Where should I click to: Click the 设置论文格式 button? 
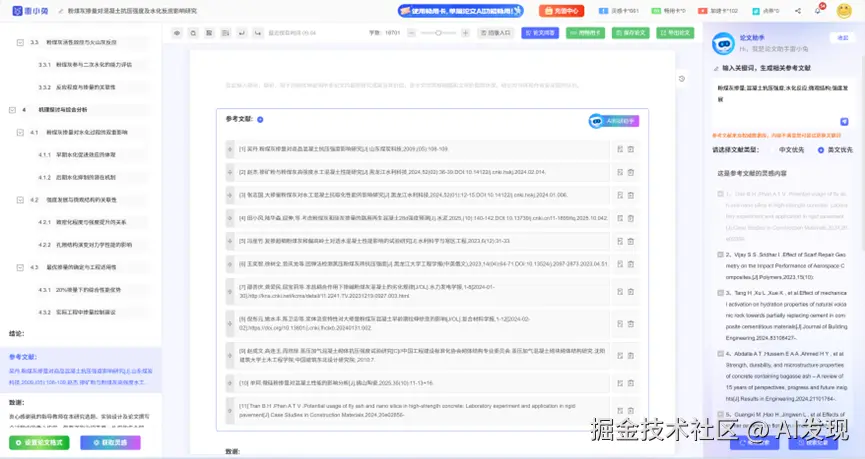point(39,442)
